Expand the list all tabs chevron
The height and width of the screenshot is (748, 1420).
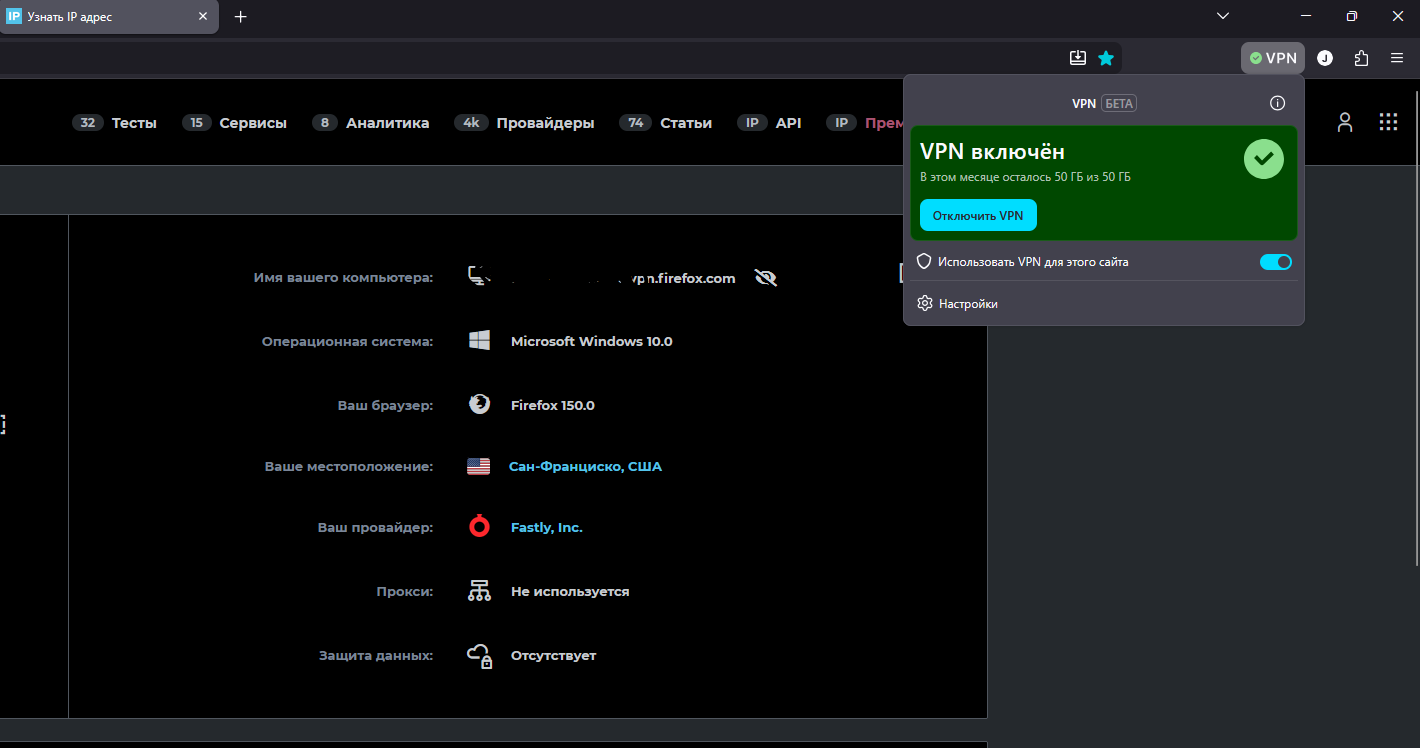(1223, 16)
